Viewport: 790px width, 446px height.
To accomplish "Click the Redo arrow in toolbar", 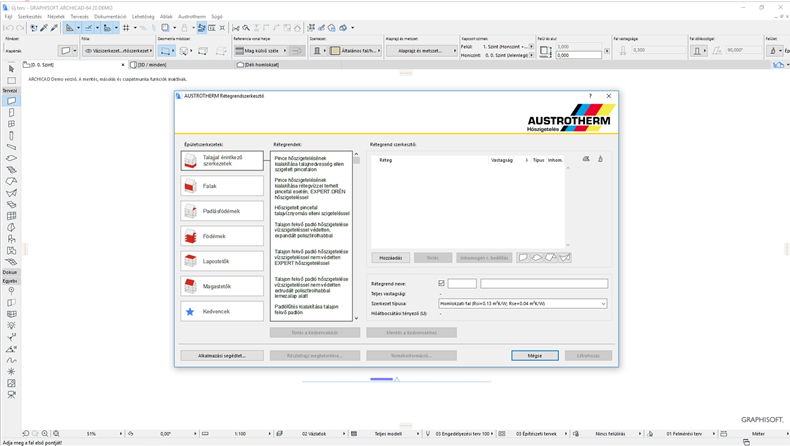I will (x=20, y=28).
